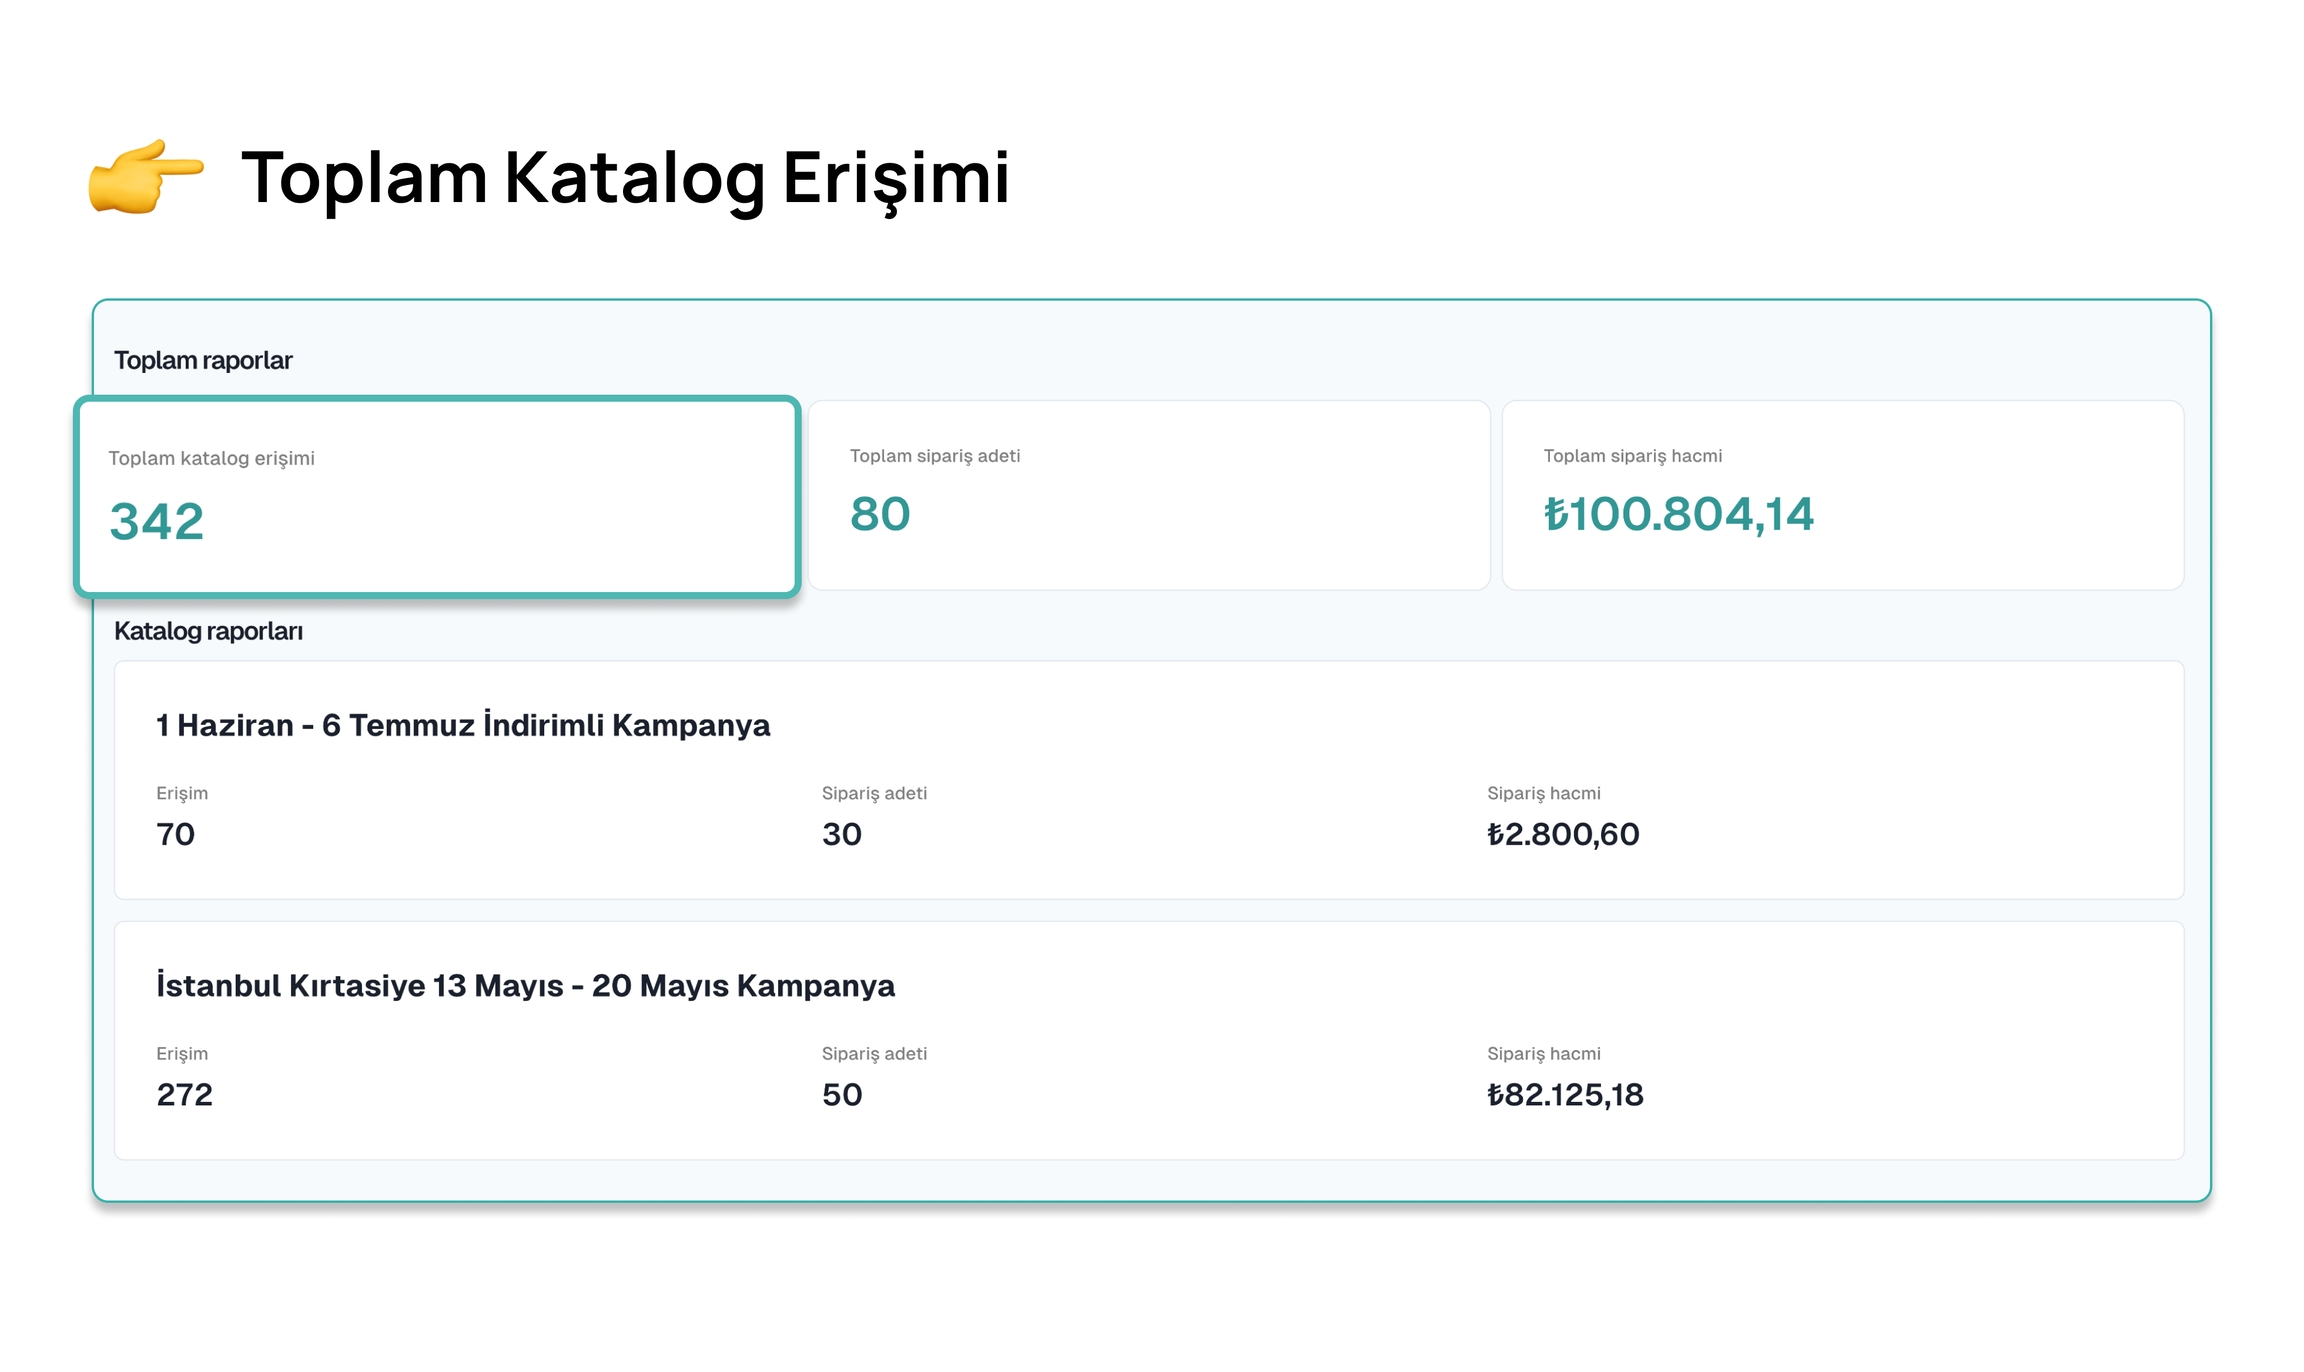Select the total order count value 80
2304x1372 pixels.
click(x=880, y=514)
